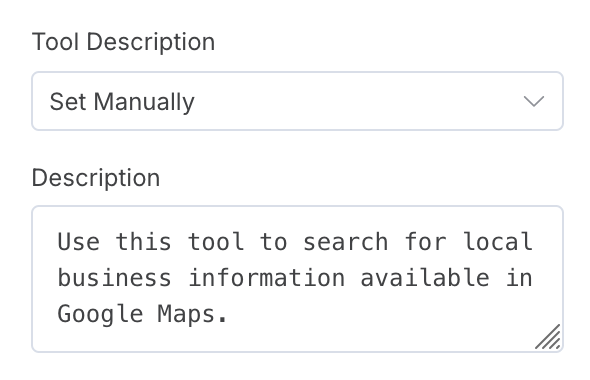Place cursor on the word 'search'
590x380 pixels.
point(345,242)
